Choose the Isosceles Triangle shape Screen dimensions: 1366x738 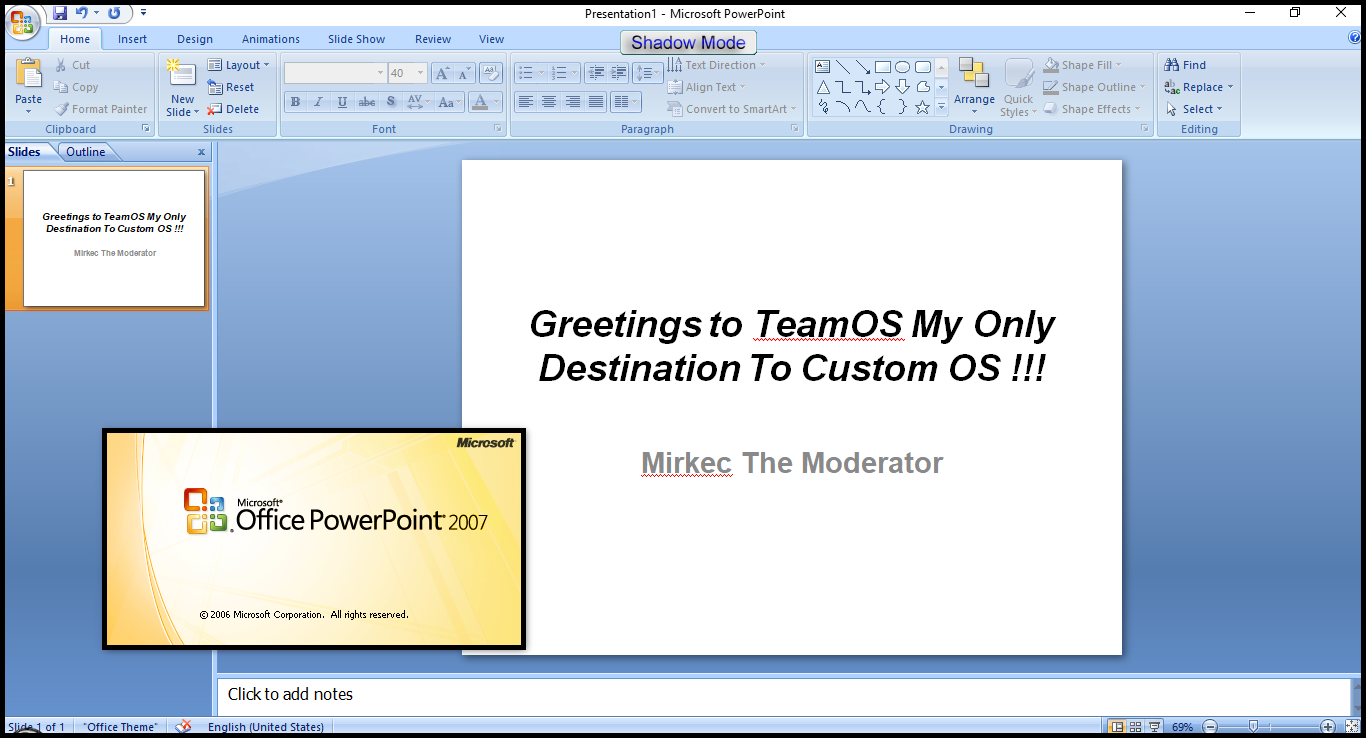pos(823,87)
